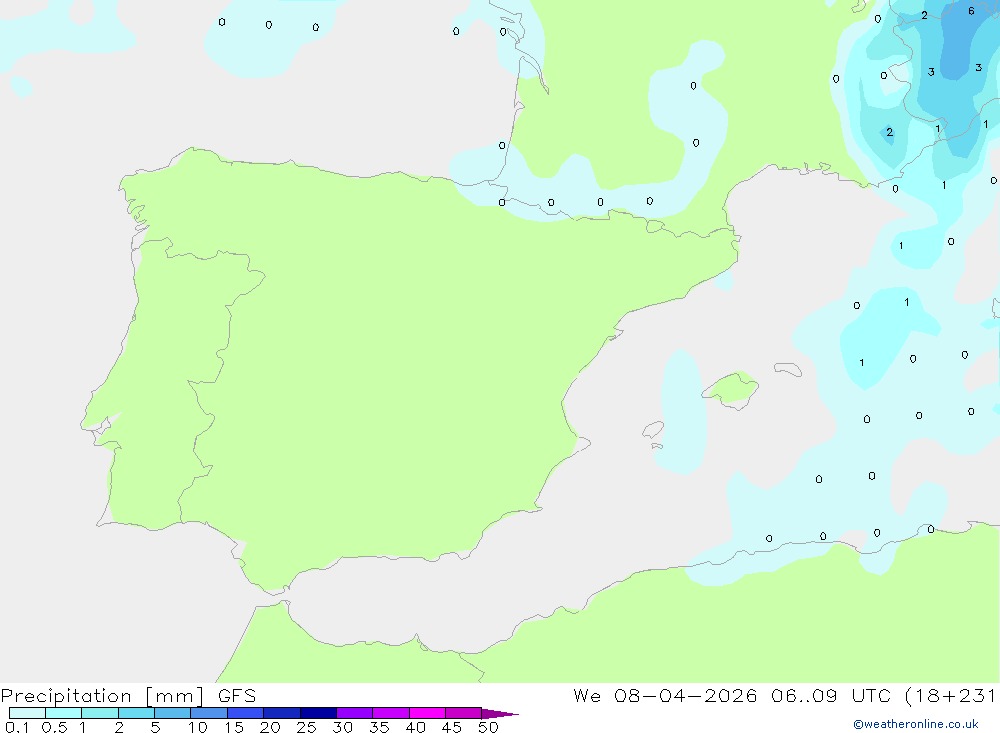Select the purple 35 to 40 legend swatch
This screenshot has height=733, width=1000.
click(x=390, y=713)
